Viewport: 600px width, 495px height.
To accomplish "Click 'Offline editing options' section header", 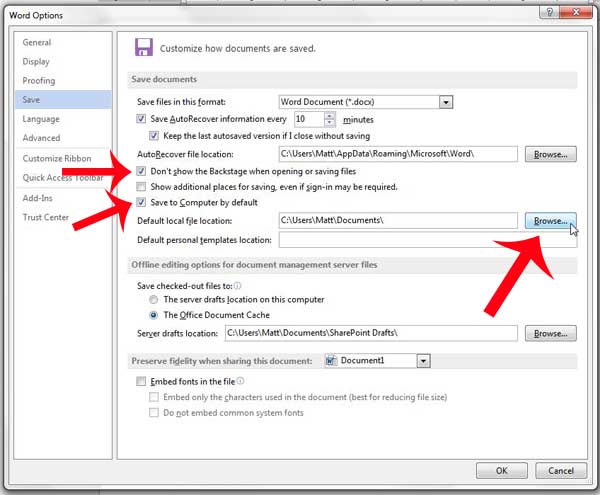I will [254, 265].
